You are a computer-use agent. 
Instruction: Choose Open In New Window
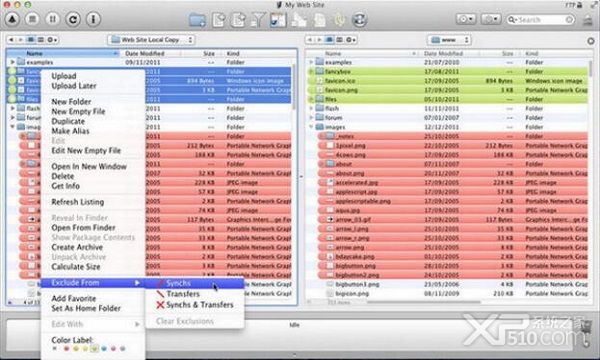click(89, 166)
